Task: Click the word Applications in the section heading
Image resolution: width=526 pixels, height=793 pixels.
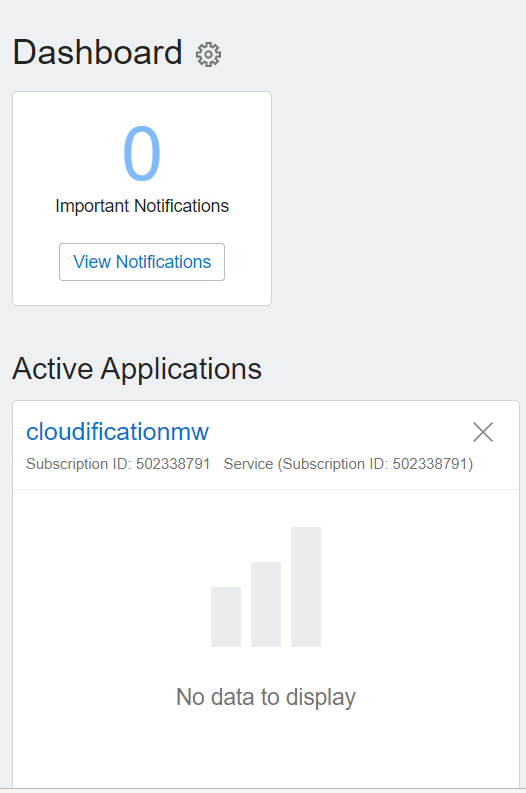Action: pyautogui.click(x=181, y=370)
